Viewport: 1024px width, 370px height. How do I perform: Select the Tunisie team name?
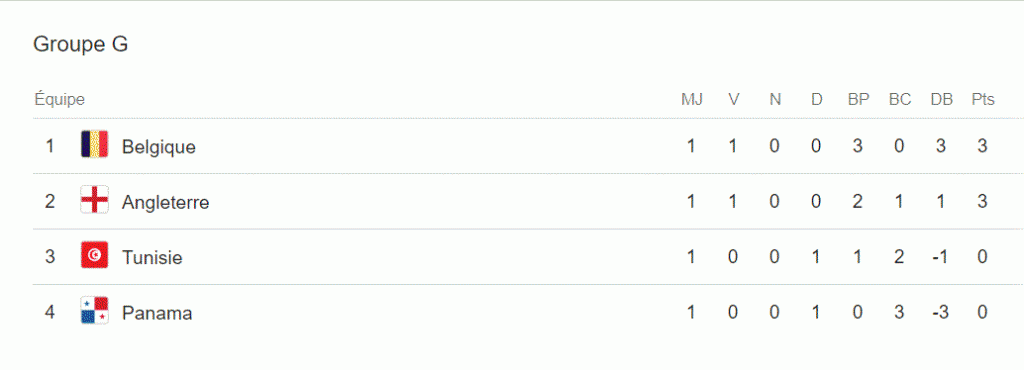pos(152,258)
